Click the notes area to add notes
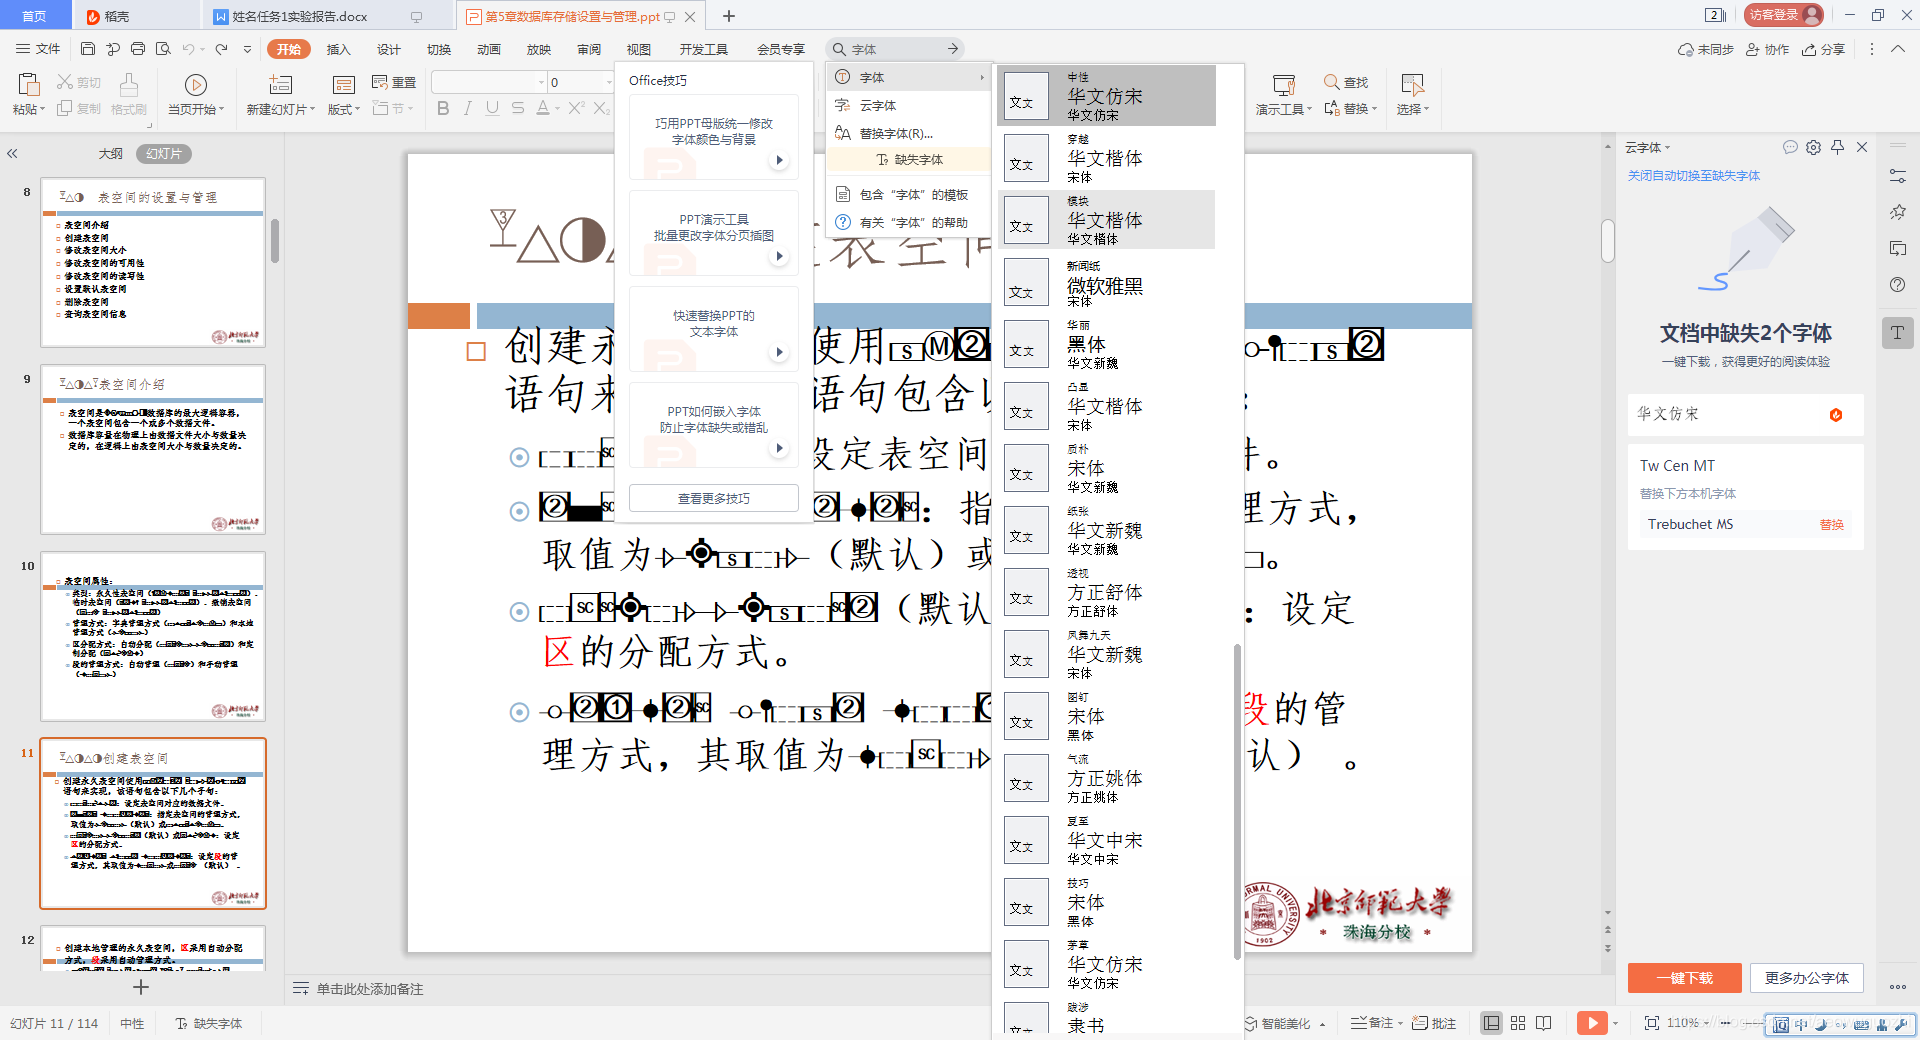This screenshot has width=1920, height=1040. pyautogui.click(x=370, y=989)
